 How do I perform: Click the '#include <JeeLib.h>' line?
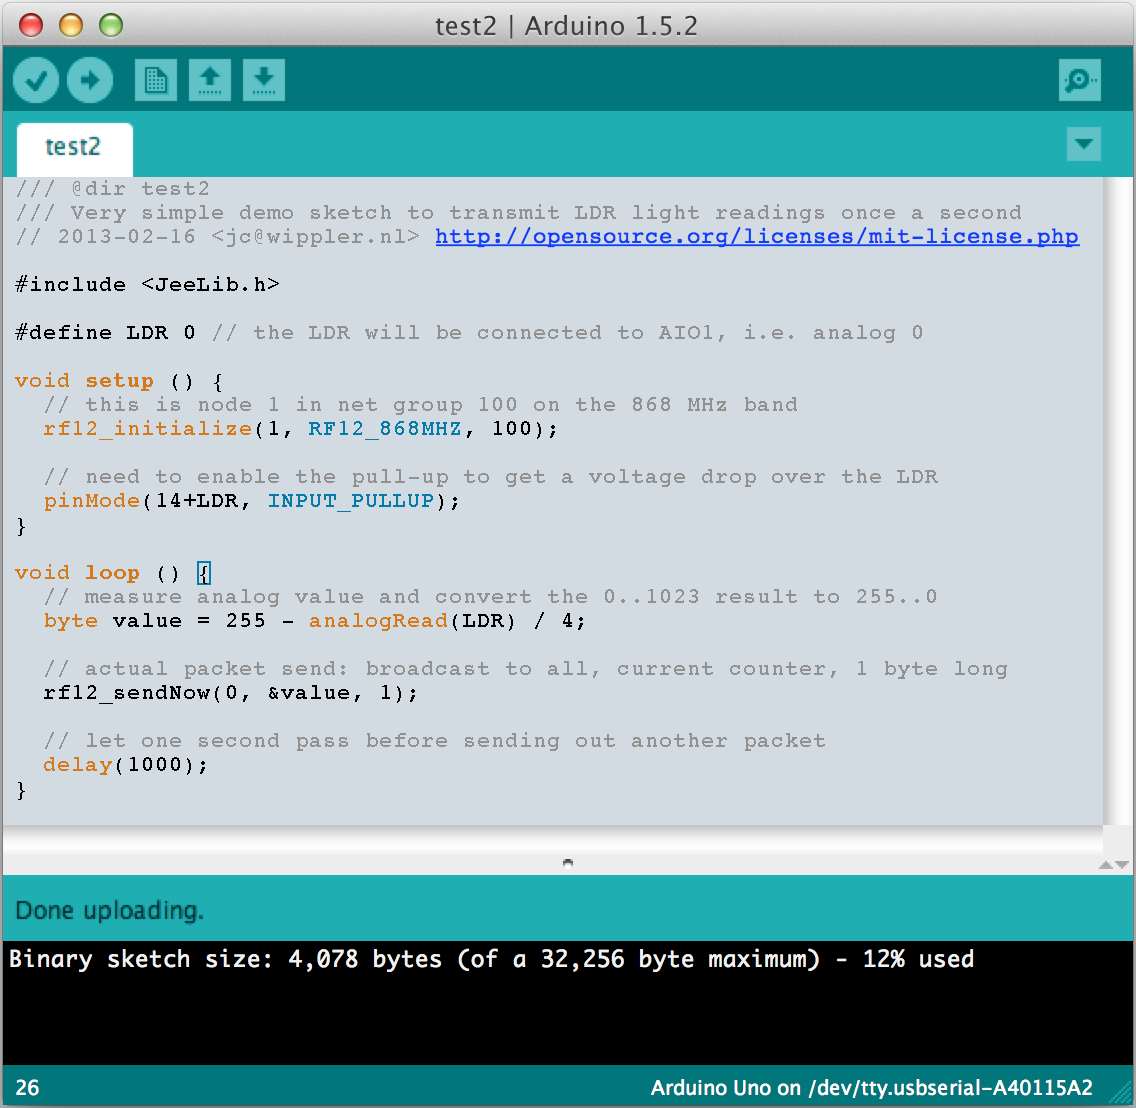[x=147, y=284]
